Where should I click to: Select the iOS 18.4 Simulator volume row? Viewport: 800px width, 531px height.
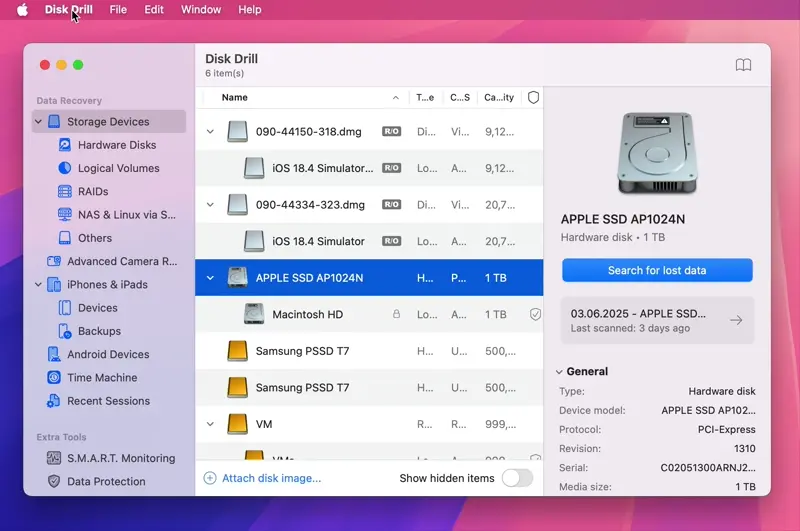pyautogui.click(x=369, y=241)
